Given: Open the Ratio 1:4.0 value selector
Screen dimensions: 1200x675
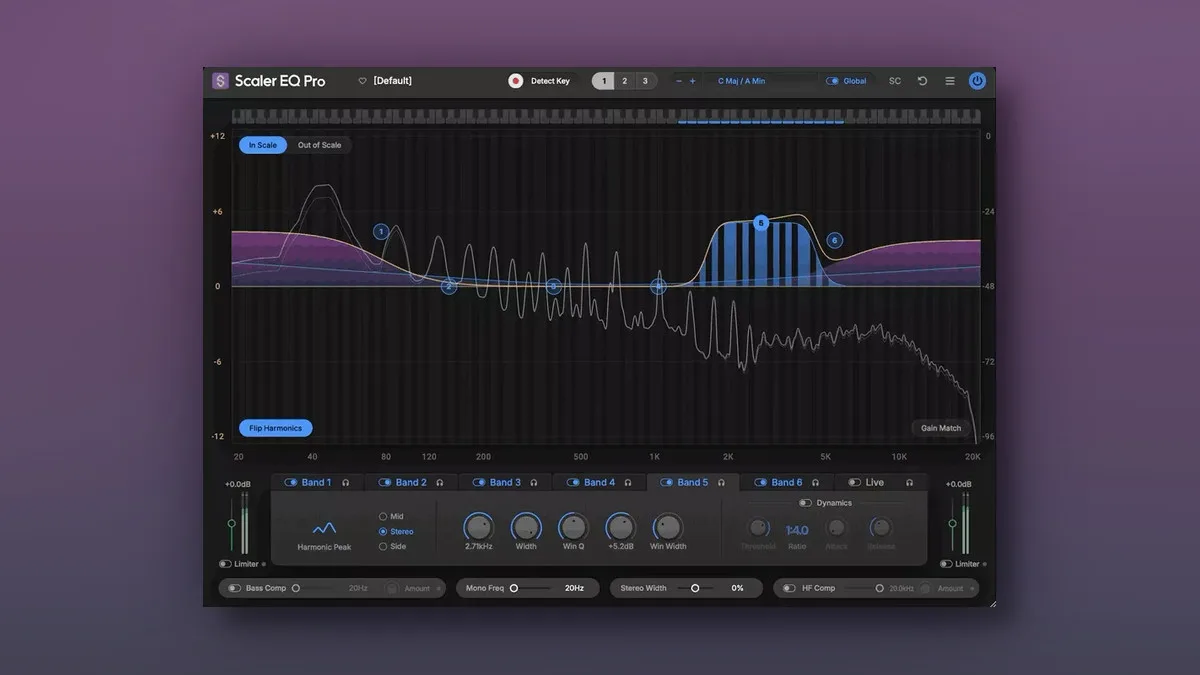Looking at the screenshot, I should tap(797, 530).
